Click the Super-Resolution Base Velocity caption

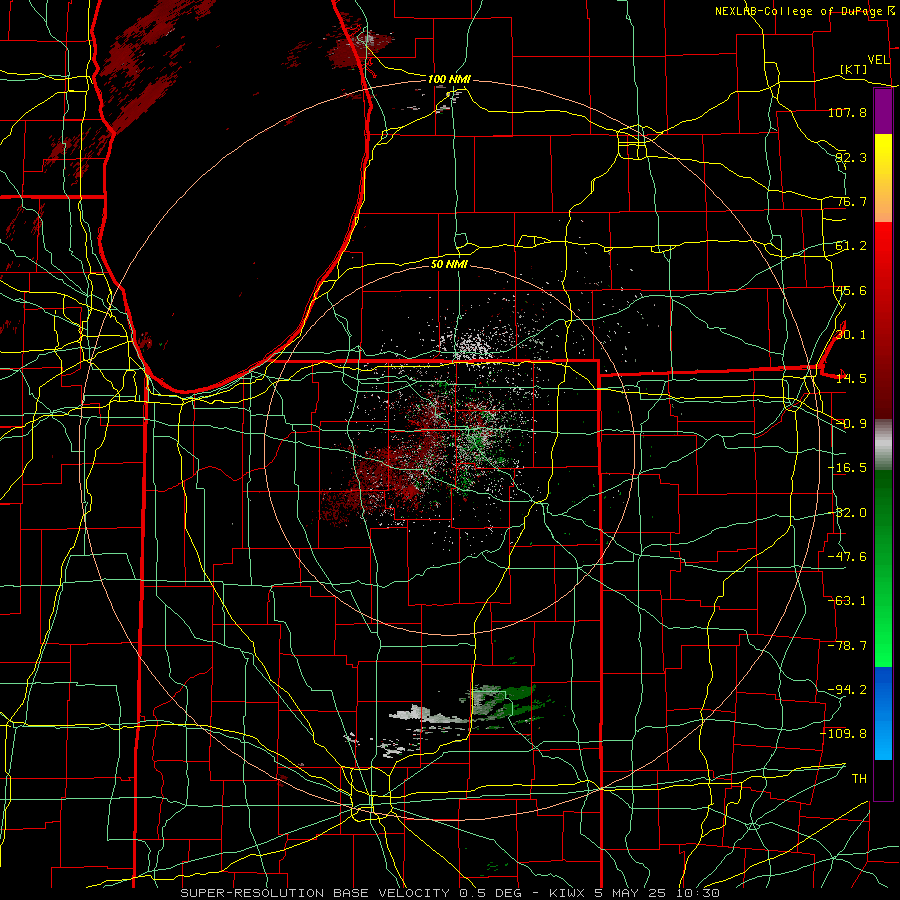tap(449, 893)
